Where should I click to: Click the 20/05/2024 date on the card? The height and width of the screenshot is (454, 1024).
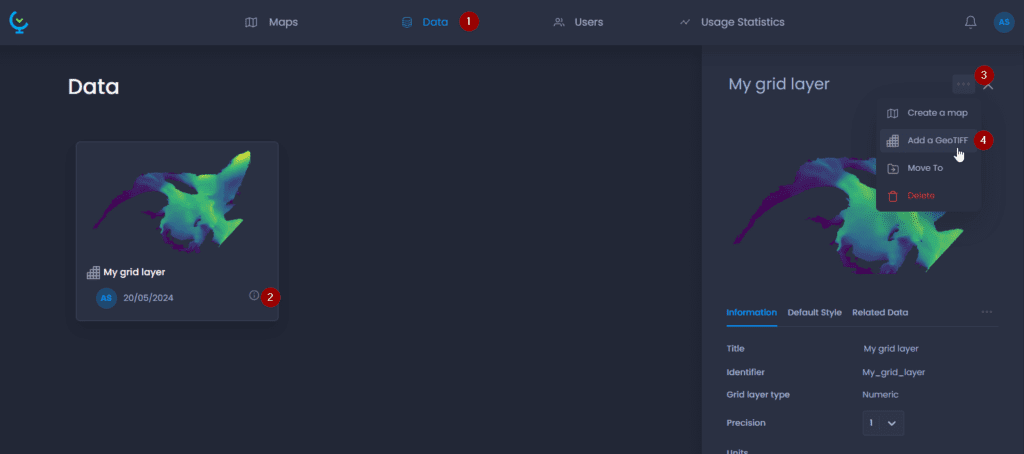pos(148,299)
